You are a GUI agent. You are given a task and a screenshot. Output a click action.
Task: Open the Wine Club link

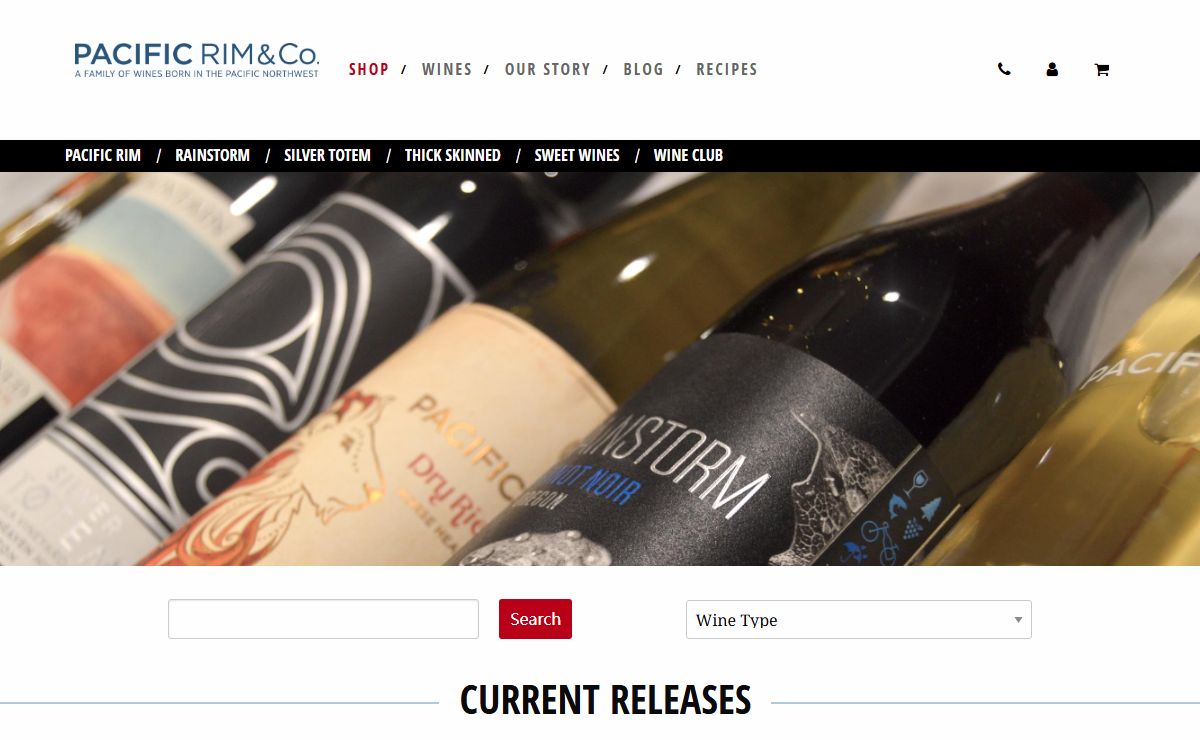688,155
